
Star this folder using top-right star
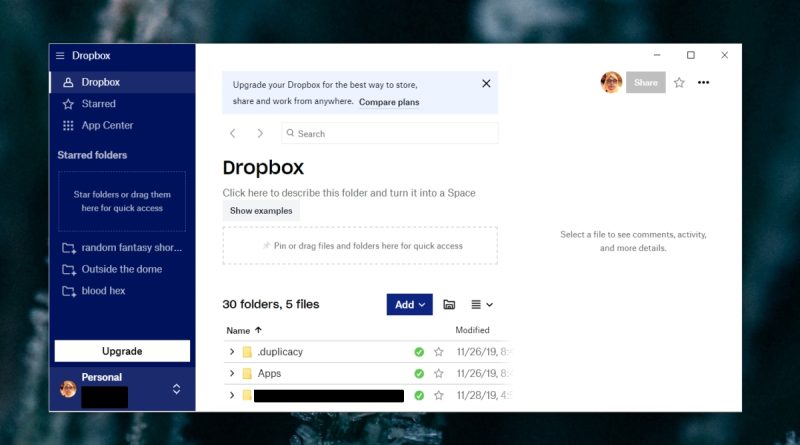[x=679, y=83]
